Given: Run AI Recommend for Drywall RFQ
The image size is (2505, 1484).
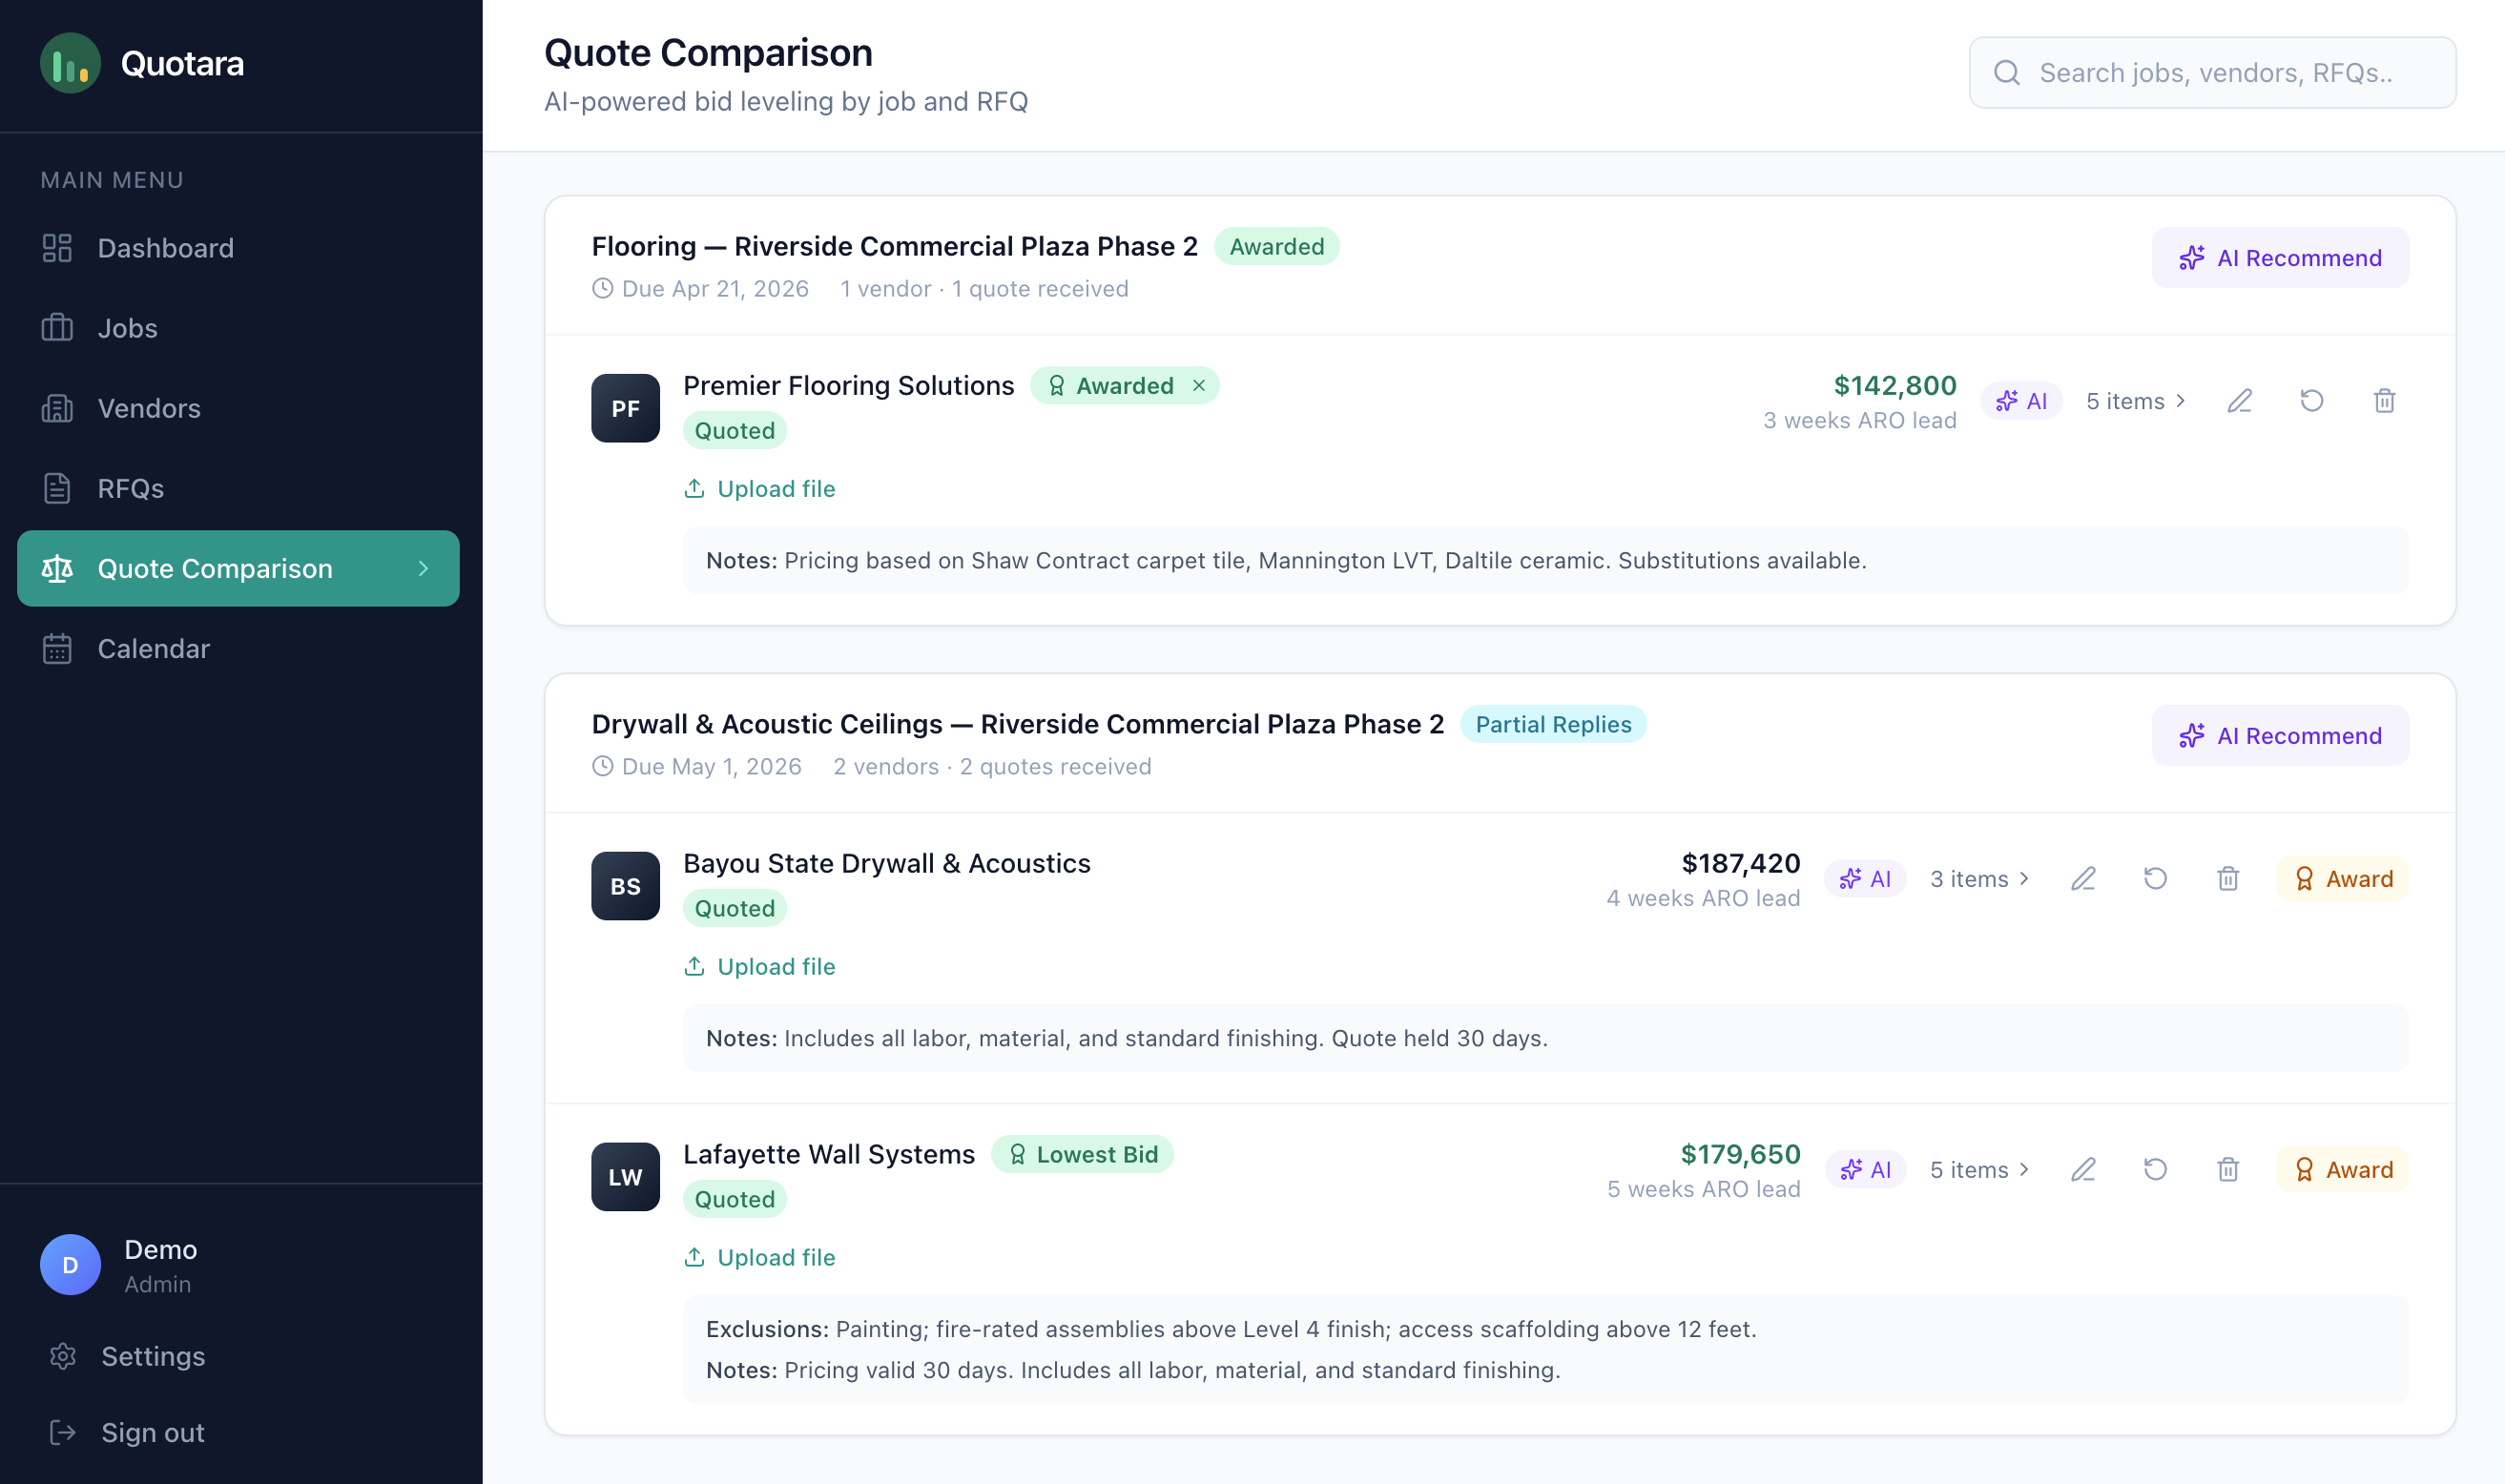Looking at the screenshot, I should [x=2280, y=736].
